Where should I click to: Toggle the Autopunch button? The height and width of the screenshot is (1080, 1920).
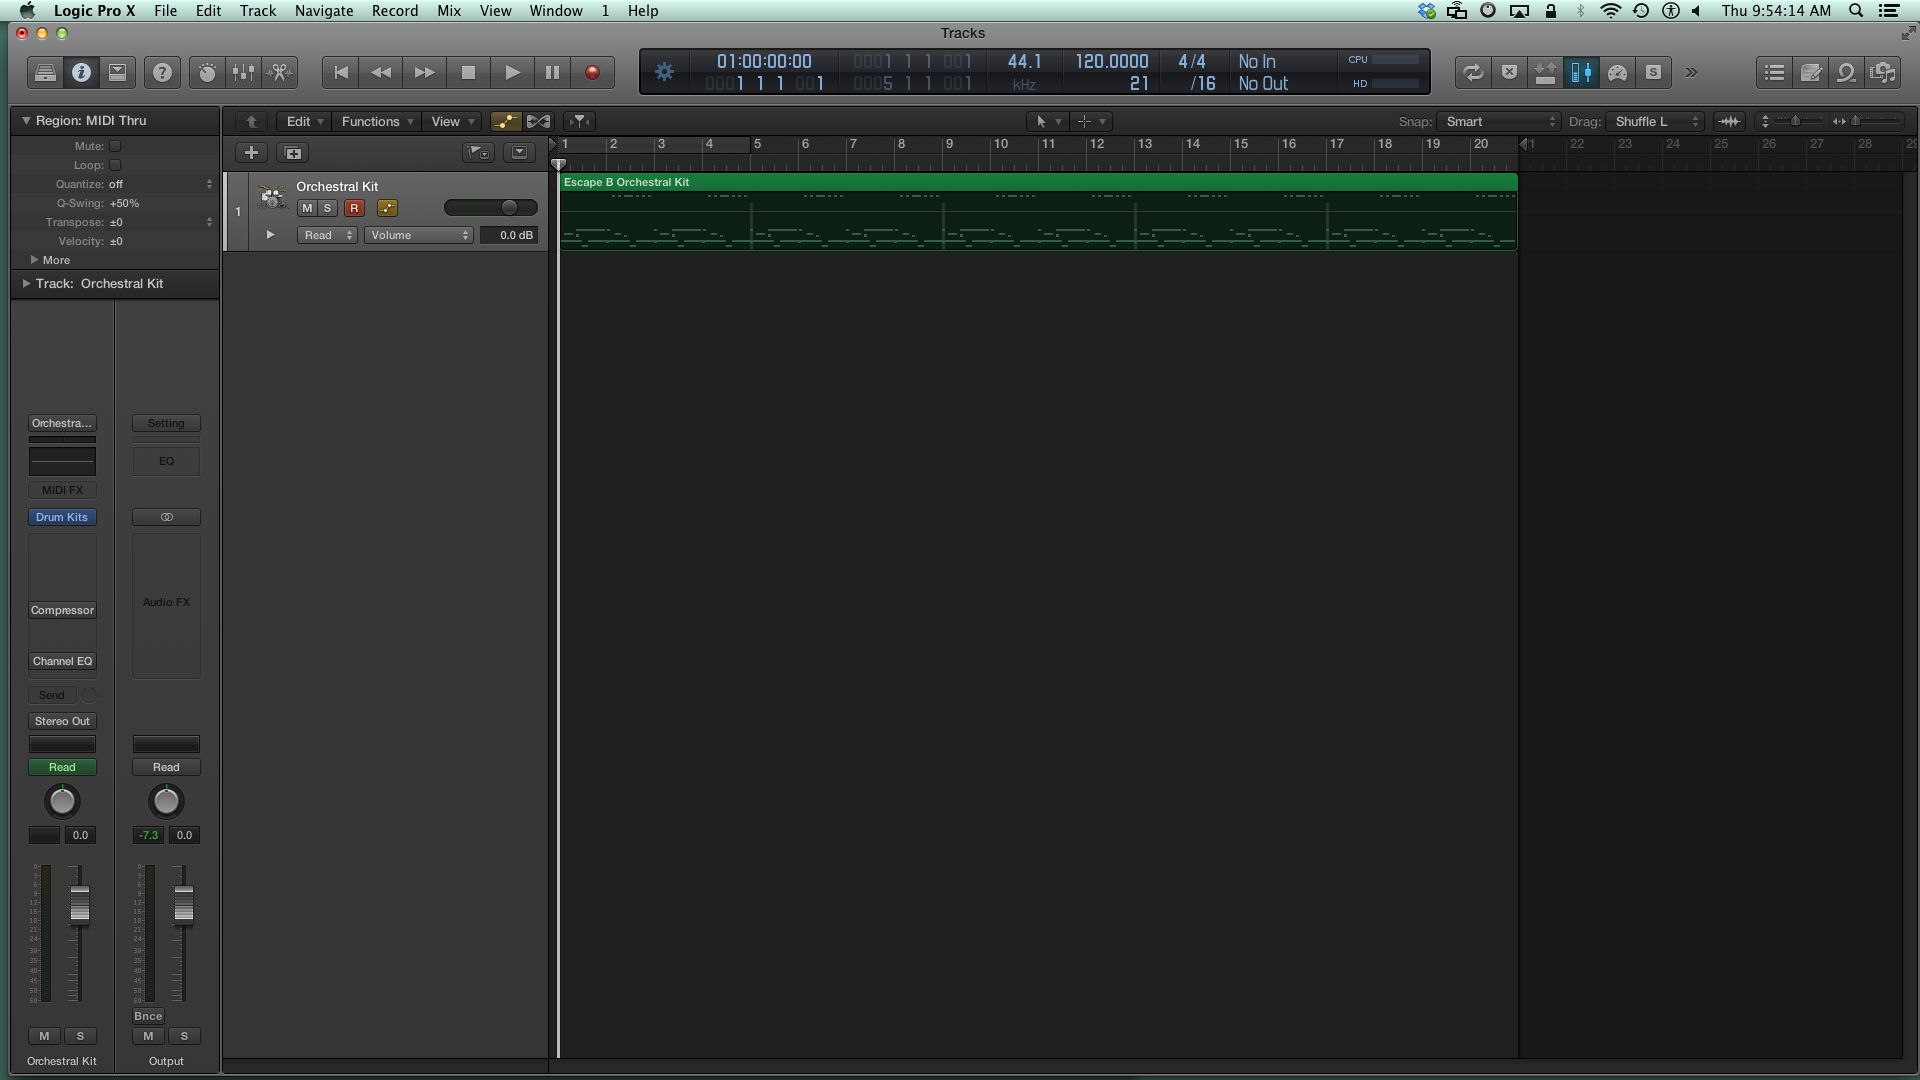1545,72
